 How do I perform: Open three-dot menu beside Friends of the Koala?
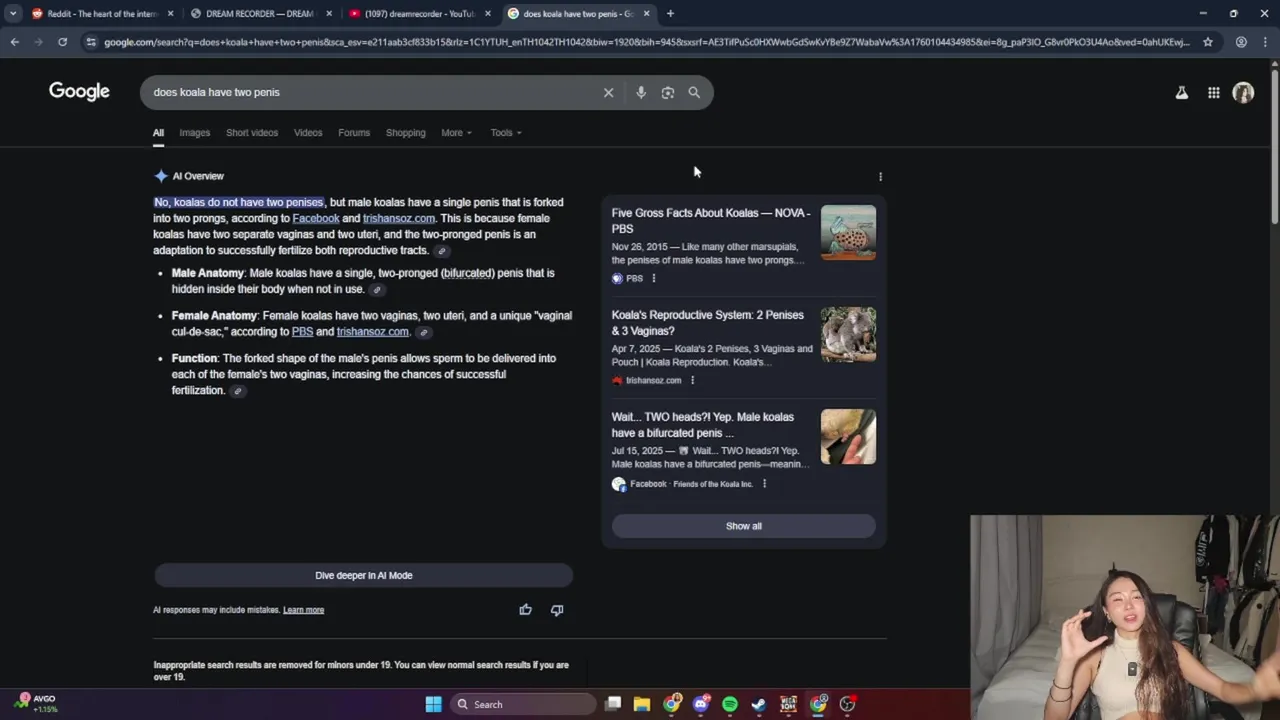764,484
